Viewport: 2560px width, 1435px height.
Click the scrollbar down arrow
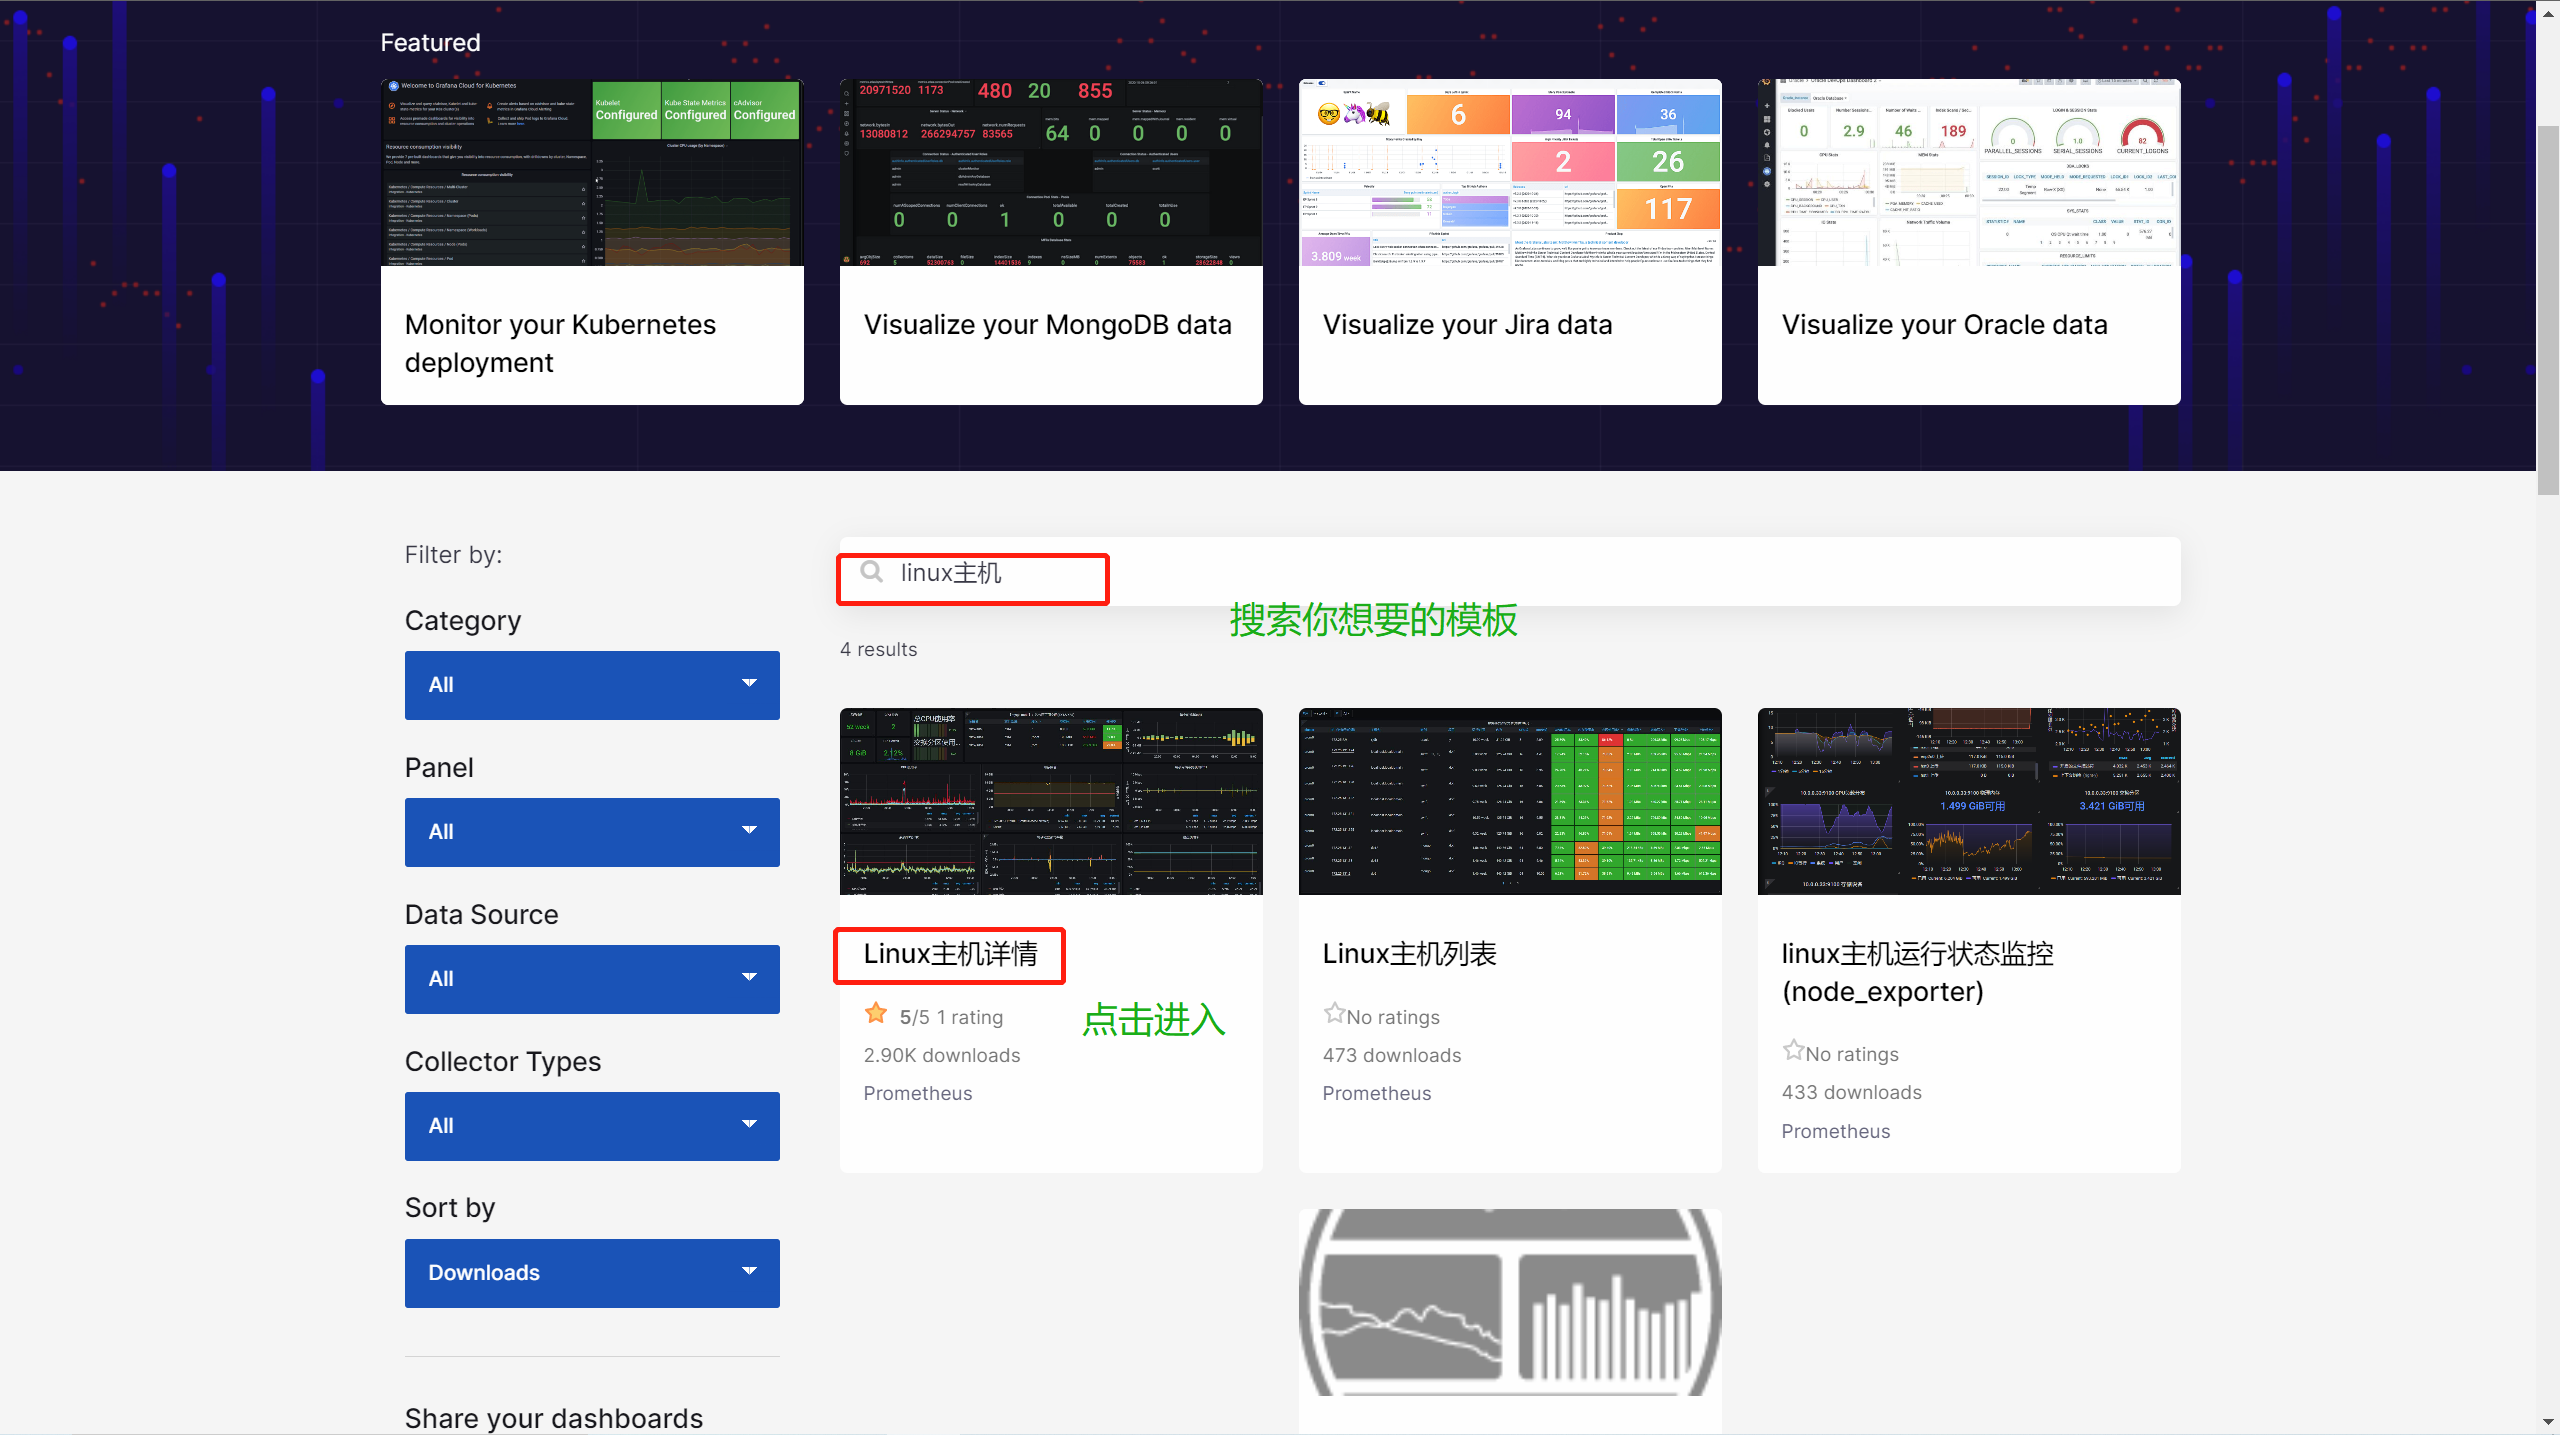point(2548,1421)
